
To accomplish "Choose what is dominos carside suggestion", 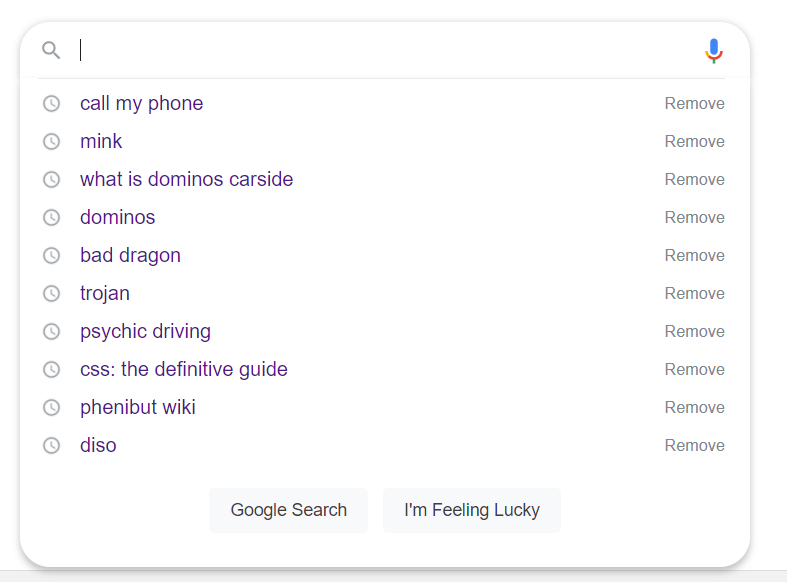I will click(x=186, y=180).
